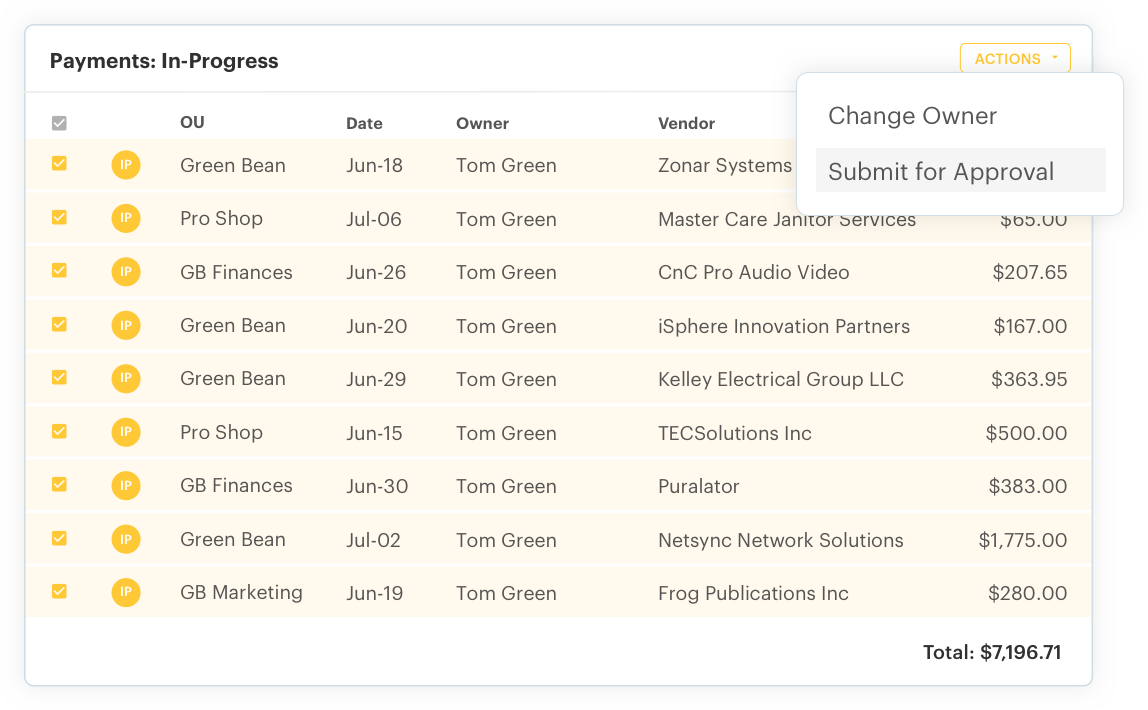
Task: Click the IP status badge for Puralator
Action: 126,486
